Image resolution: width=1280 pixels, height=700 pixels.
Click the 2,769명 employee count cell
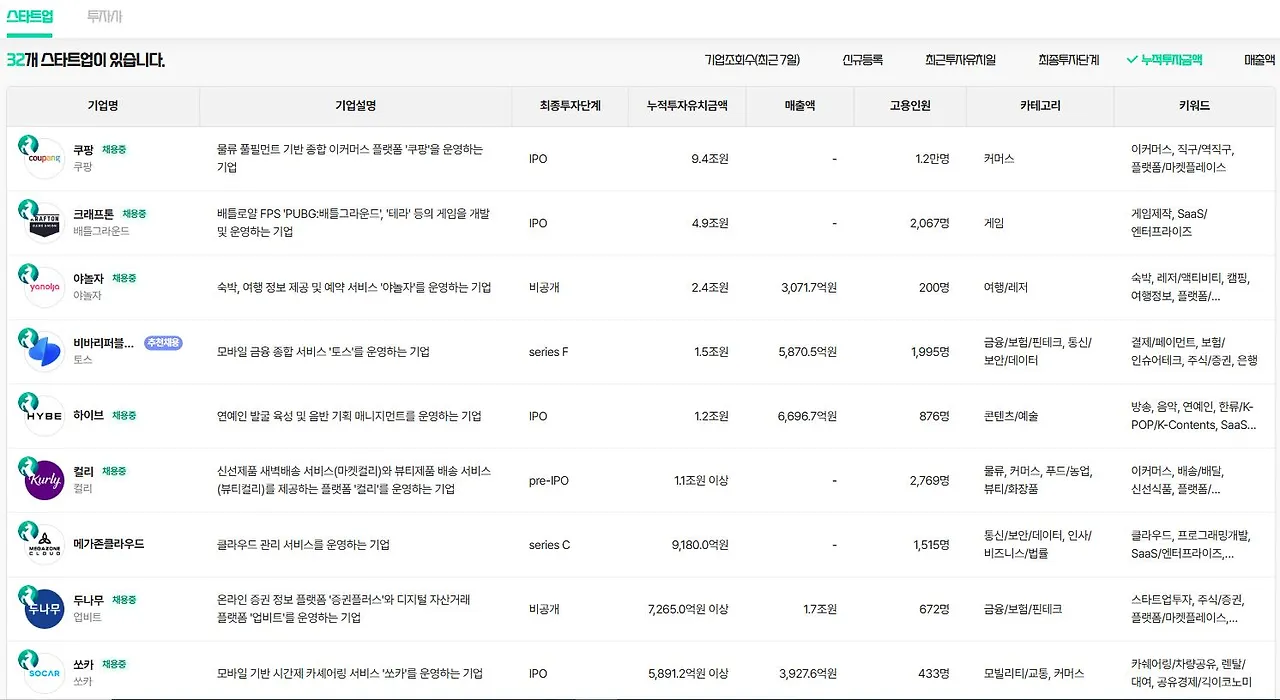point(930,481)
